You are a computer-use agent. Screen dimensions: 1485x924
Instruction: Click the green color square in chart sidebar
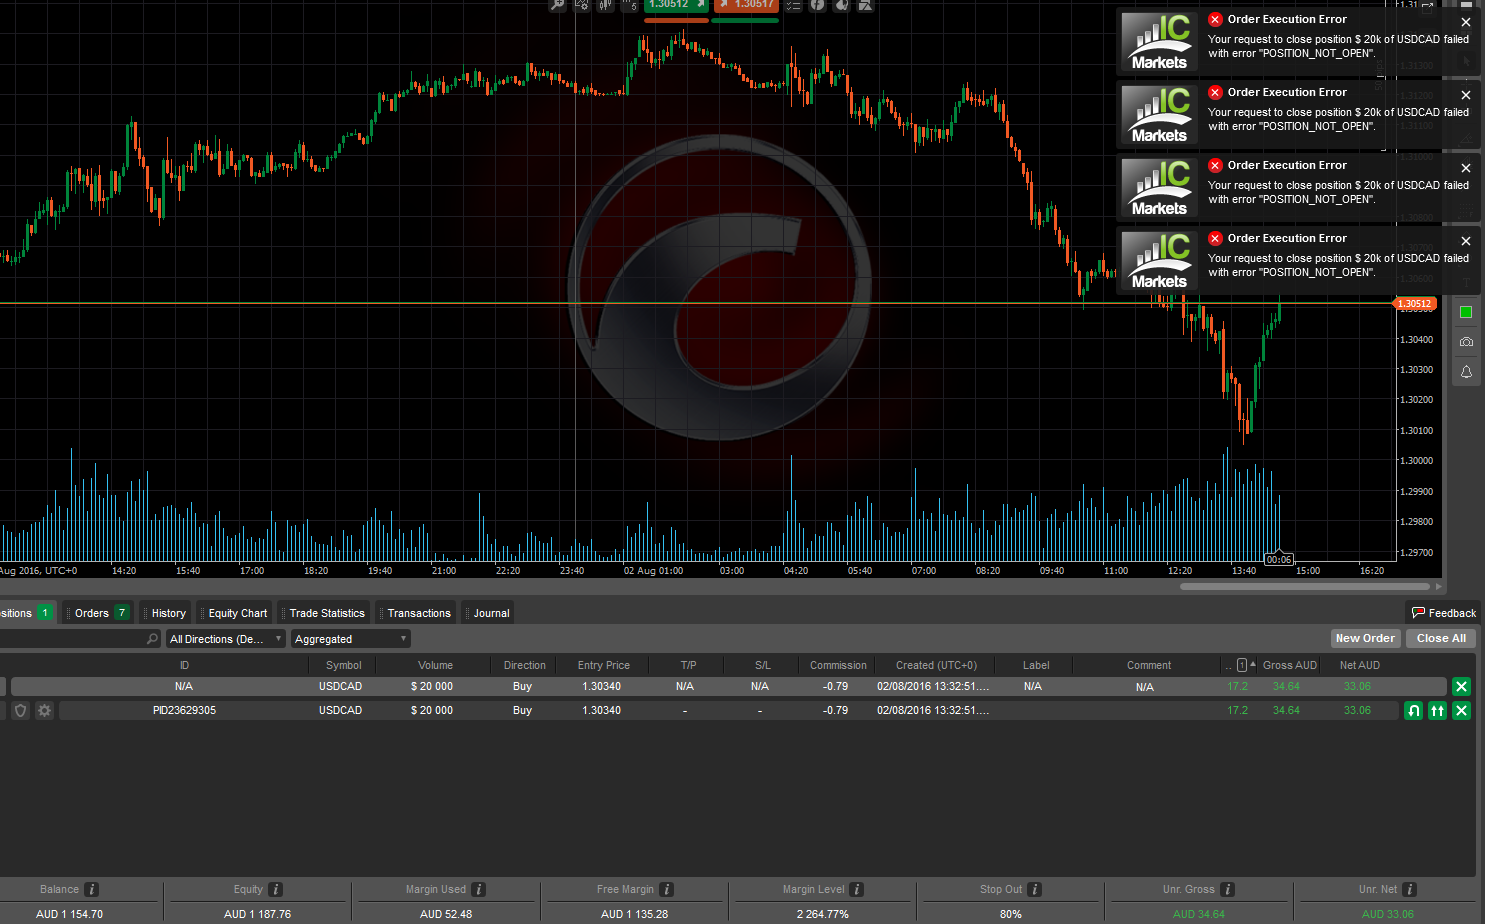[1466, 312]
